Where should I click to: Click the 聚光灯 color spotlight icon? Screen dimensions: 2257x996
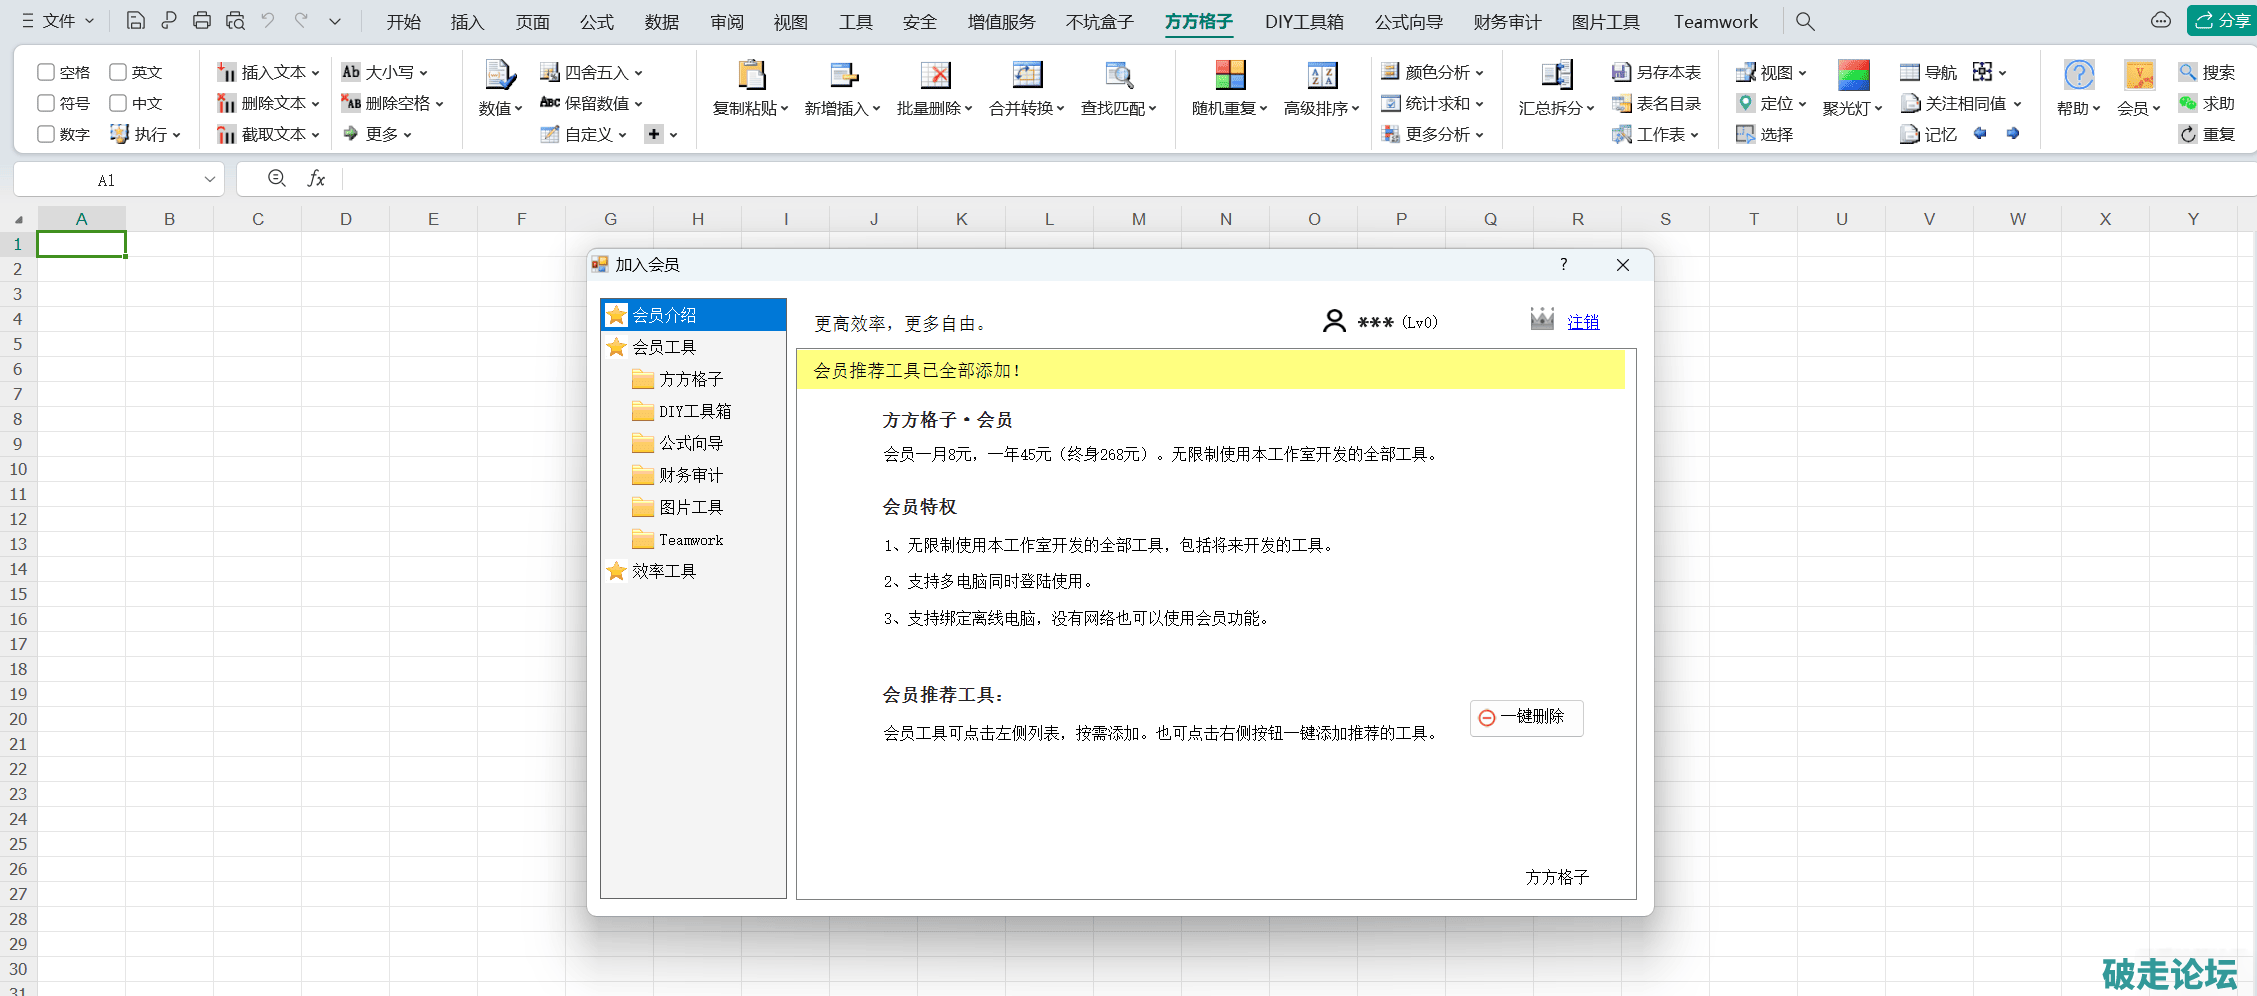[x=1853, y=75]
